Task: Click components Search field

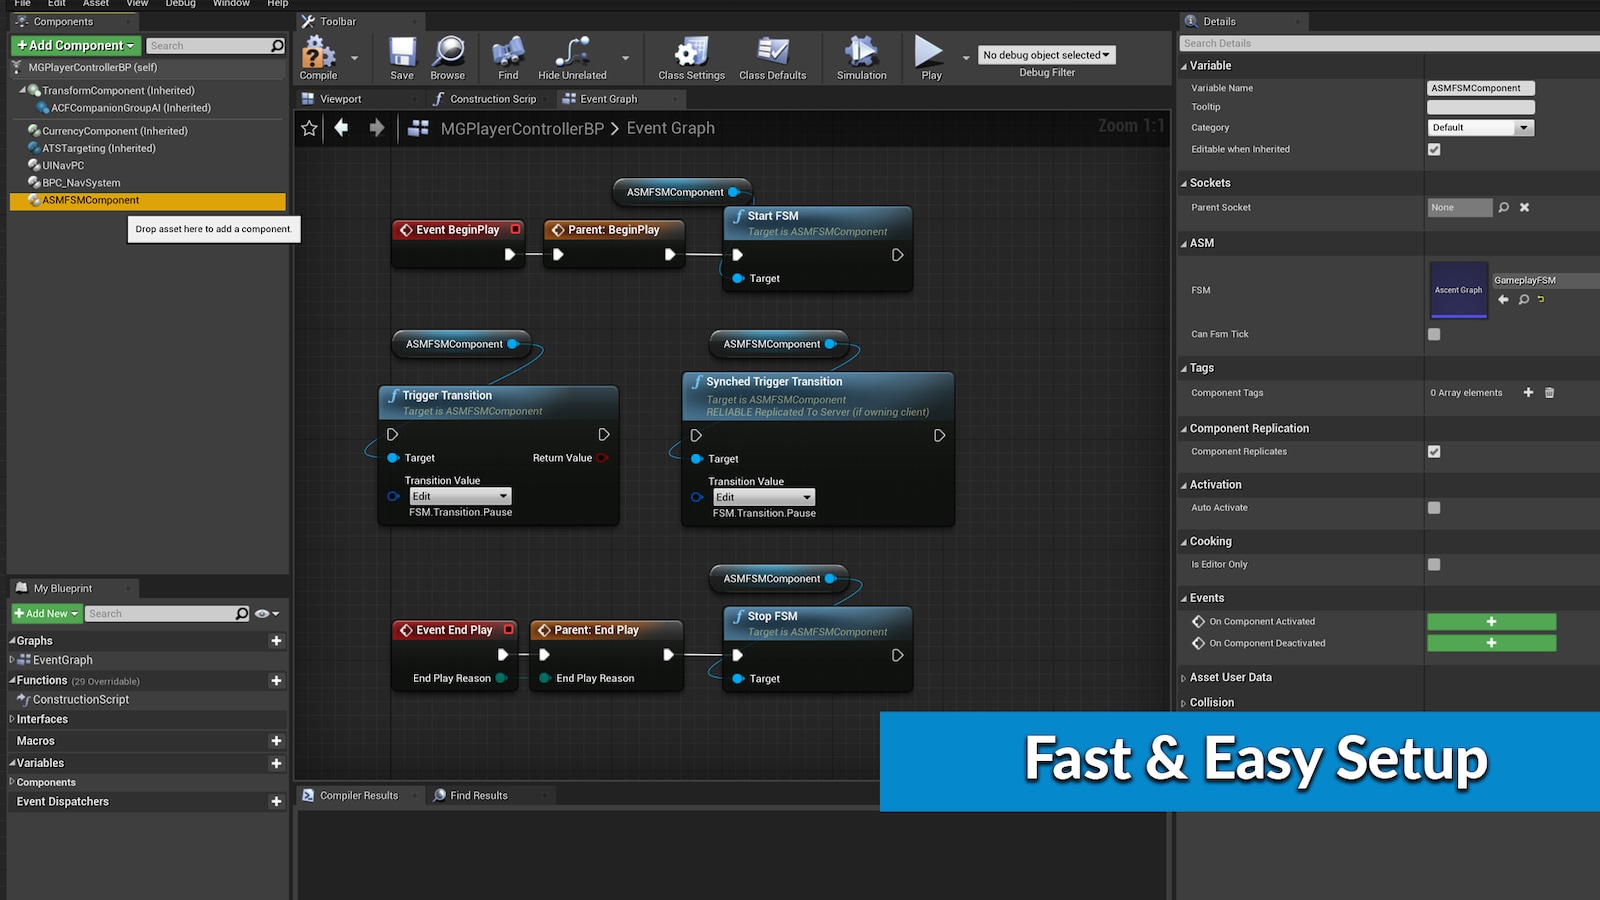Action: [216, 46]
